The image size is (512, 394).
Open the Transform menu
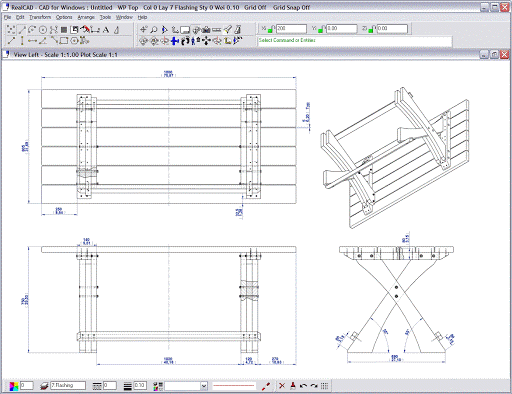tap(40, 17)
